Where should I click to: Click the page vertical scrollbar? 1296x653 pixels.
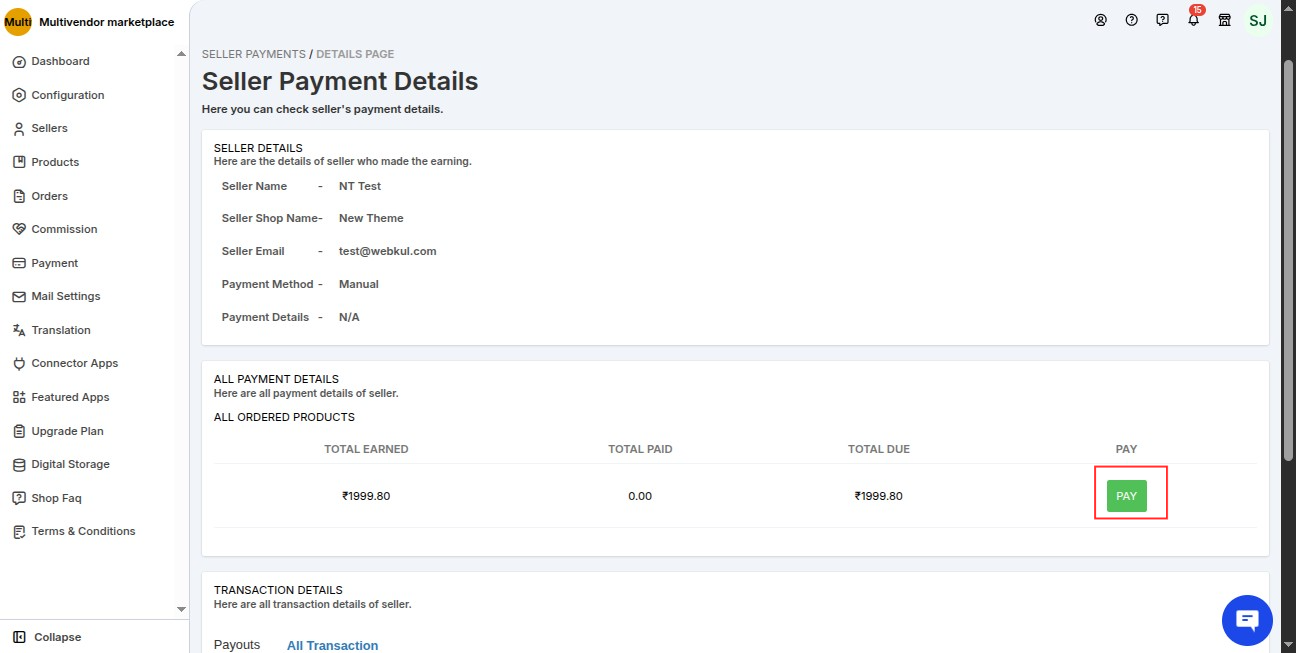[1288, 300]
